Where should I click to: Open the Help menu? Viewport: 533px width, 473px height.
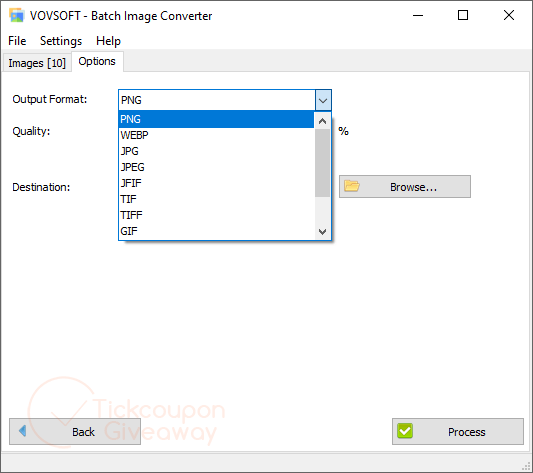[x=108, y=41]
